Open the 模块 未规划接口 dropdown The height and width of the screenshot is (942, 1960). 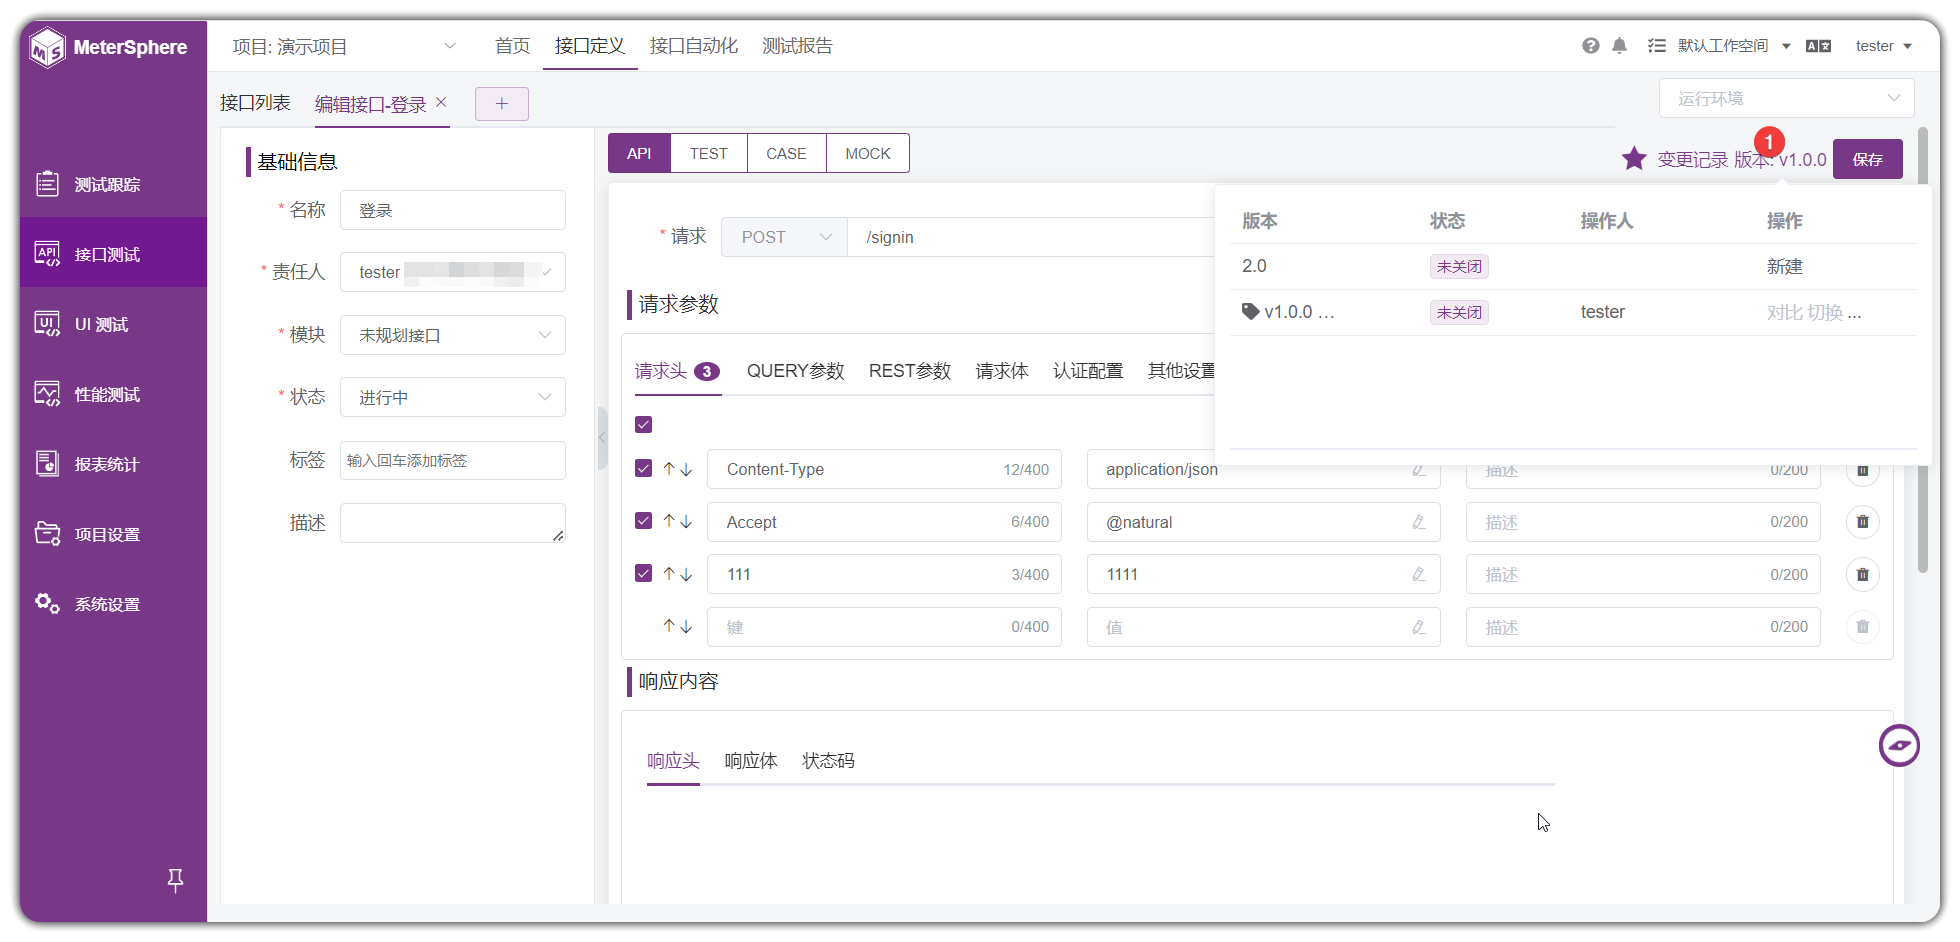click(x=452, y=335)
